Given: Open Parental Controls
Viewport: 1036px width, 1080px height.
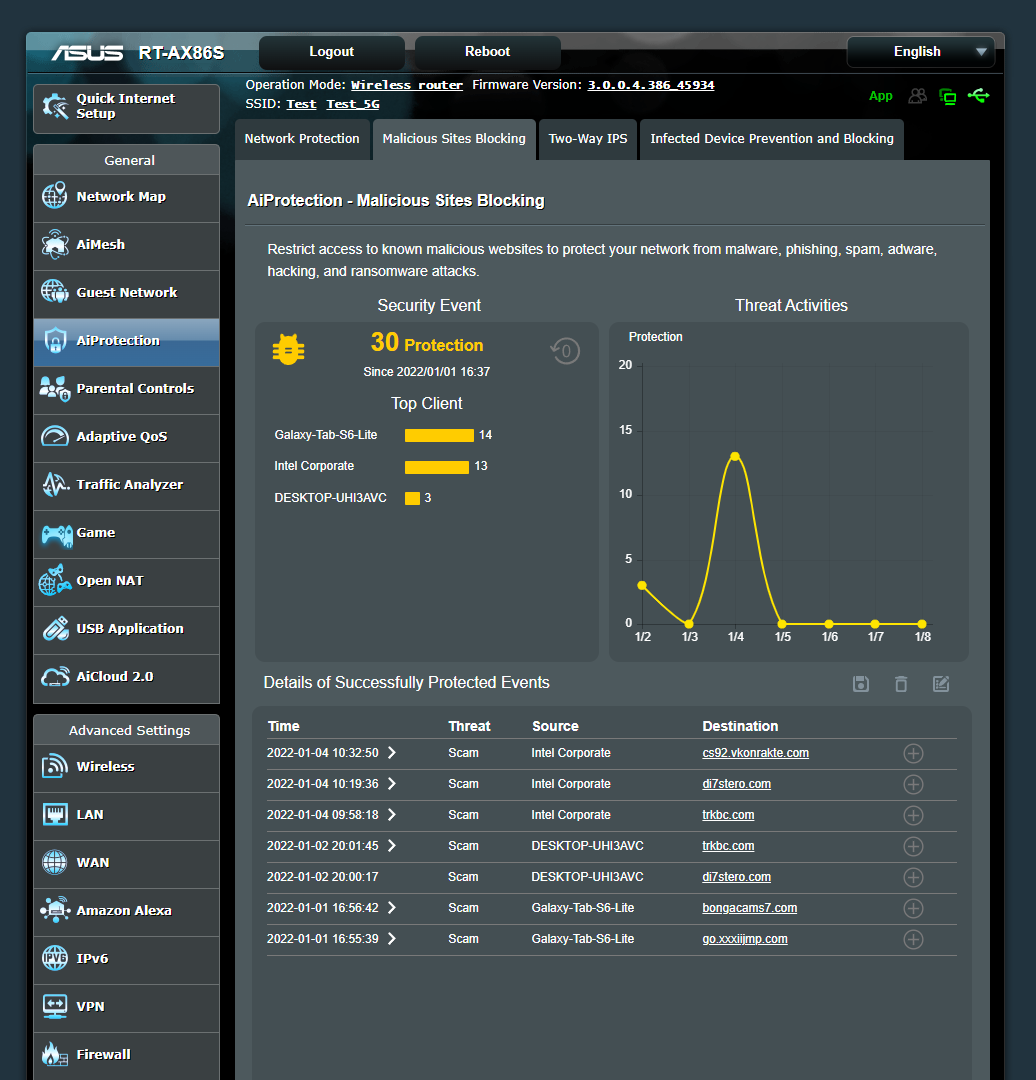Looking at the screenshot, I should pyautogui.click(x=126, y=390).
